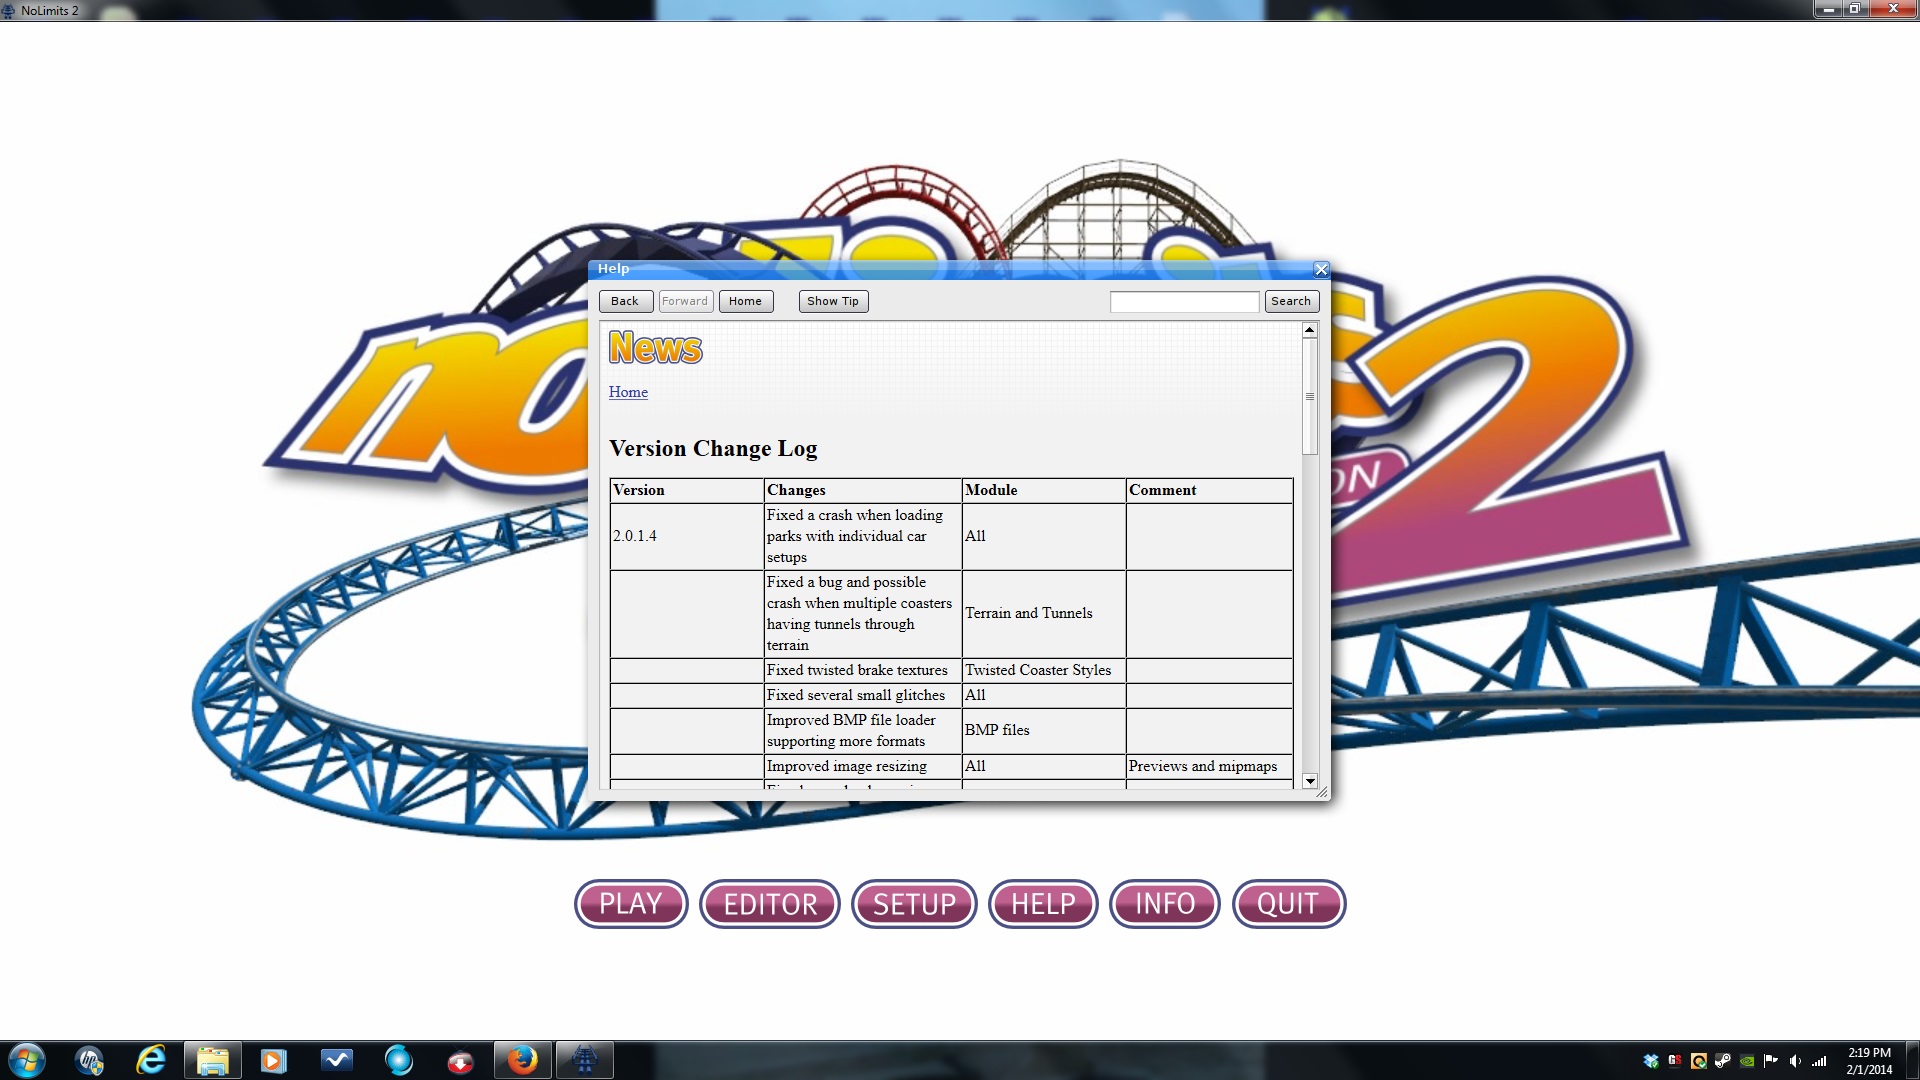The image size is (1920, 1080).
Task: Click Help scrollbar up arrow
Action: [x=1309, y=330]
